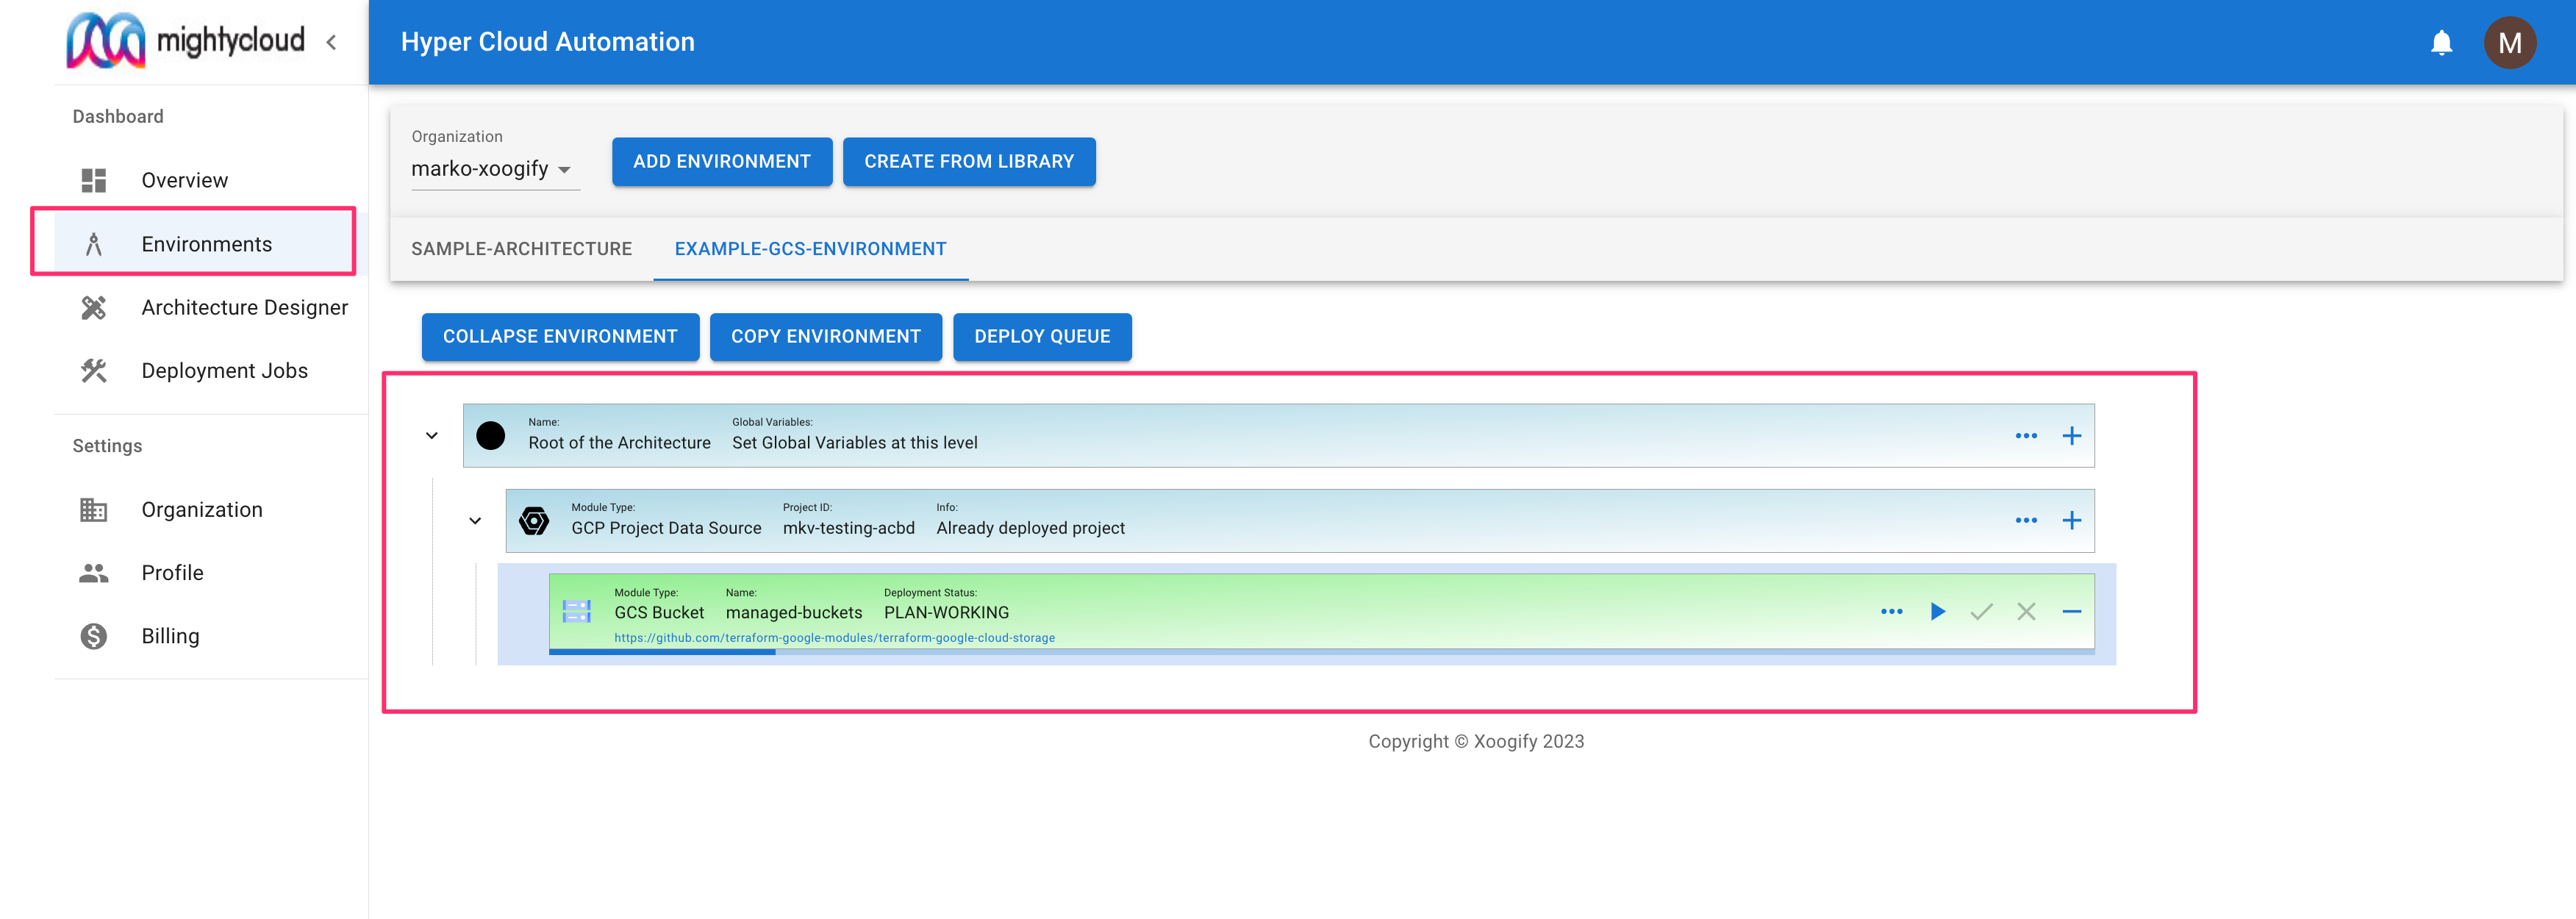The image size is (2576, 919).
Task: Click plus icon on GCP Project Data Source row
Action: coord(2071,520)
